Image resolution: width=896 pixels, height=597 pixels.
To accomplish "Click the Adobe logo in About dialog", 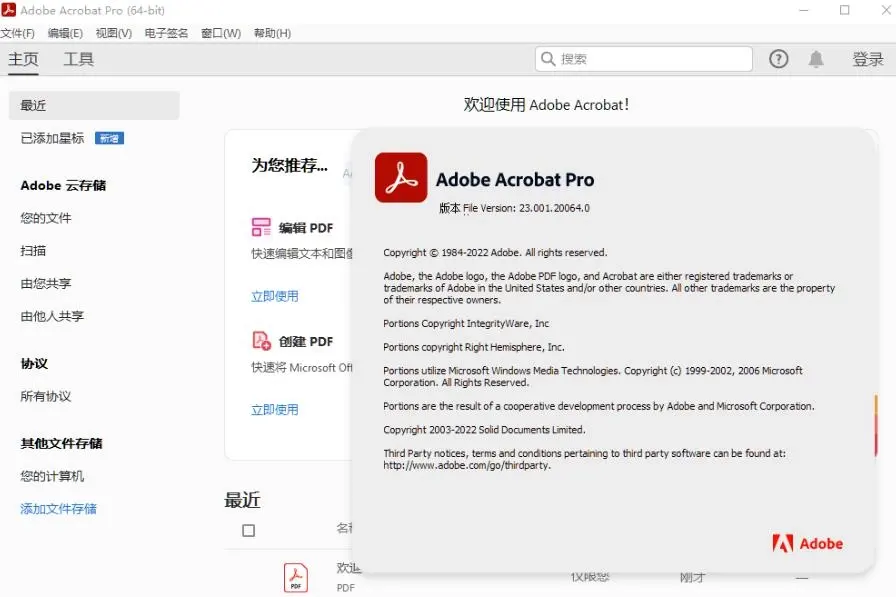I will click(807, 543).
